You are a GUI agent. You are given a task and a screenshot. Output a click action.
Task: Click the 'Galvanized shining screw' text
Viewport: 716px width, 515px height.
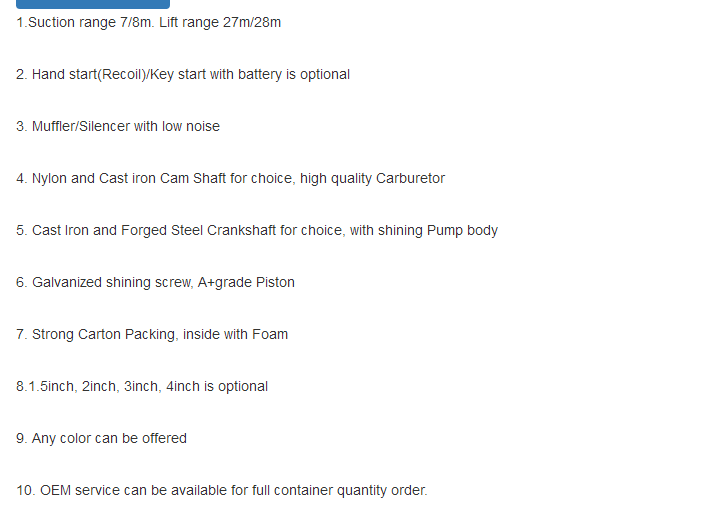pos(113,283)
